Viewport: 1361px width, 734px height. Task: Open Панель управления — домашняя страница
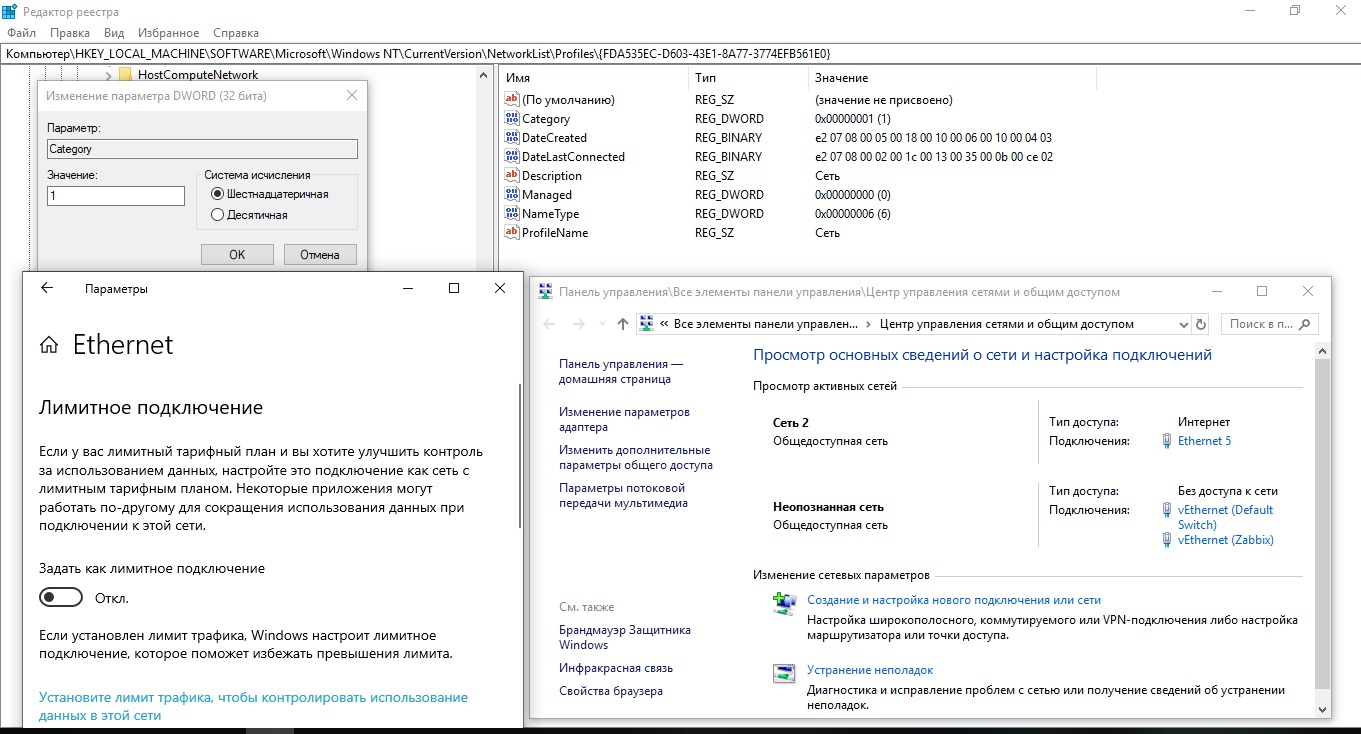621,372
